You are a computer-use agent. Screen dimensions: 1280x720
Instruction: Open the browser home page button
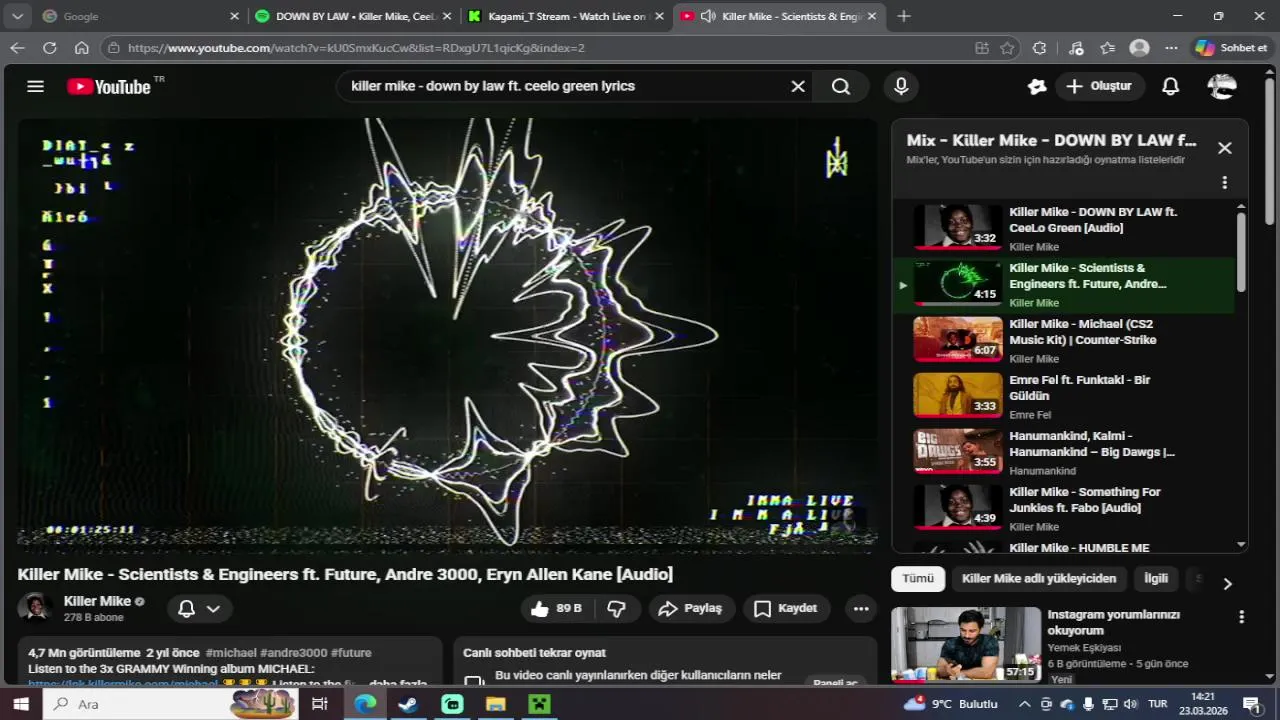pos(81,47)
